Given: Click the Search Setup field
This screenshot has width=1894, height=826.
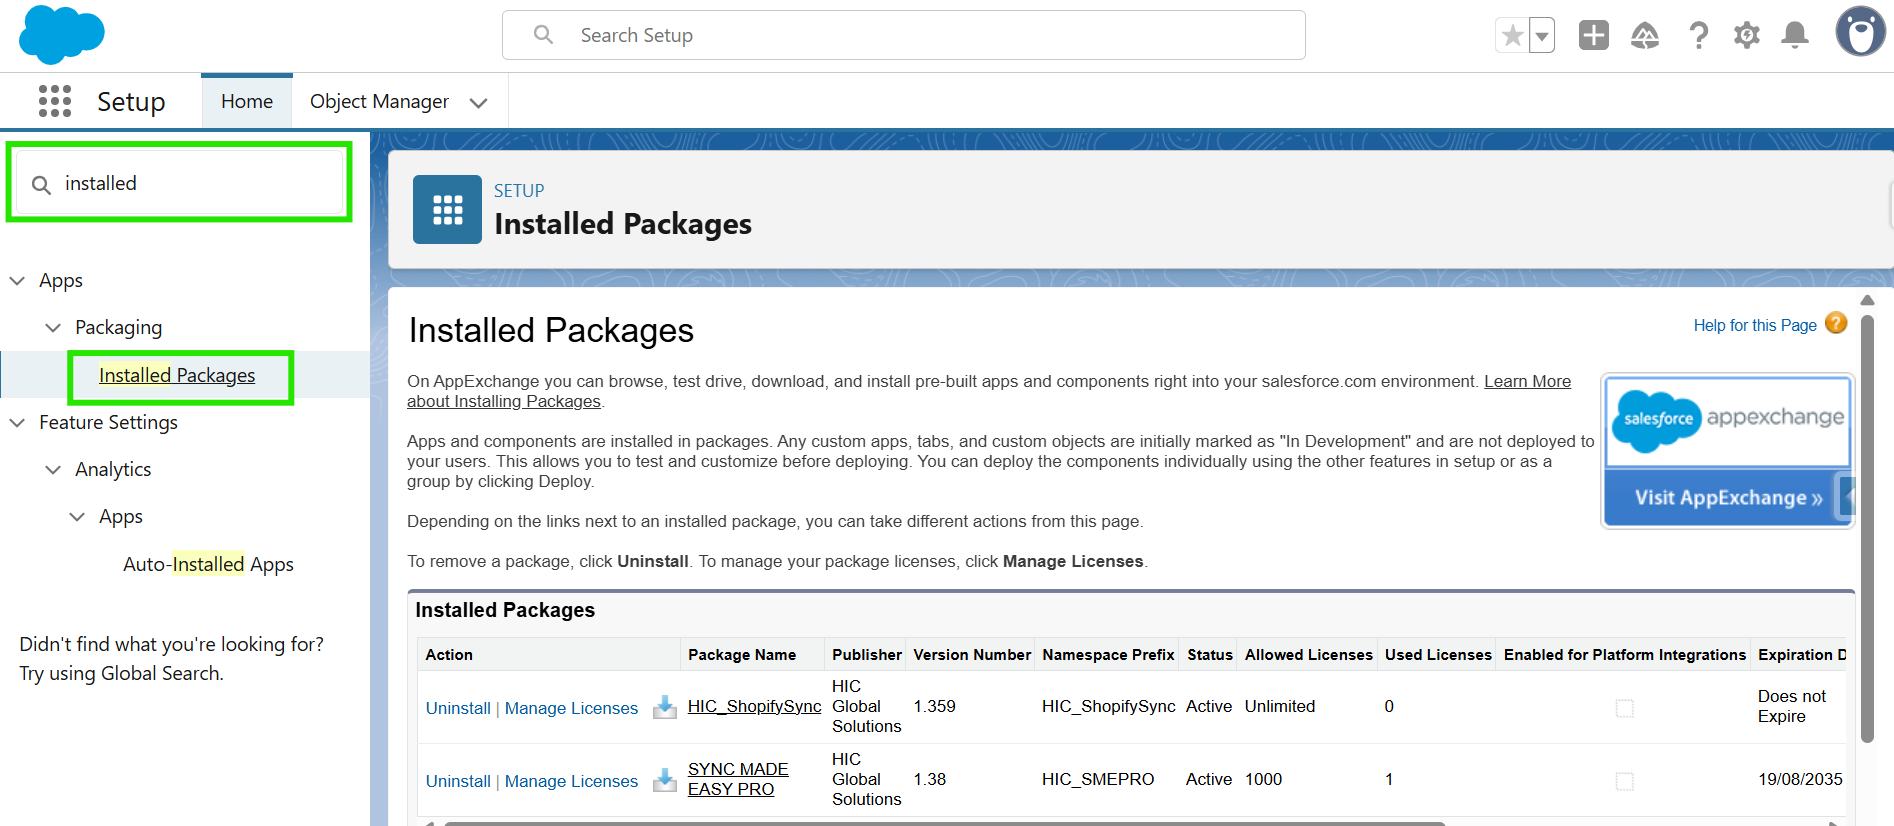Looking at the screenshot, I should pyautogui.click(x=903, y=35).
